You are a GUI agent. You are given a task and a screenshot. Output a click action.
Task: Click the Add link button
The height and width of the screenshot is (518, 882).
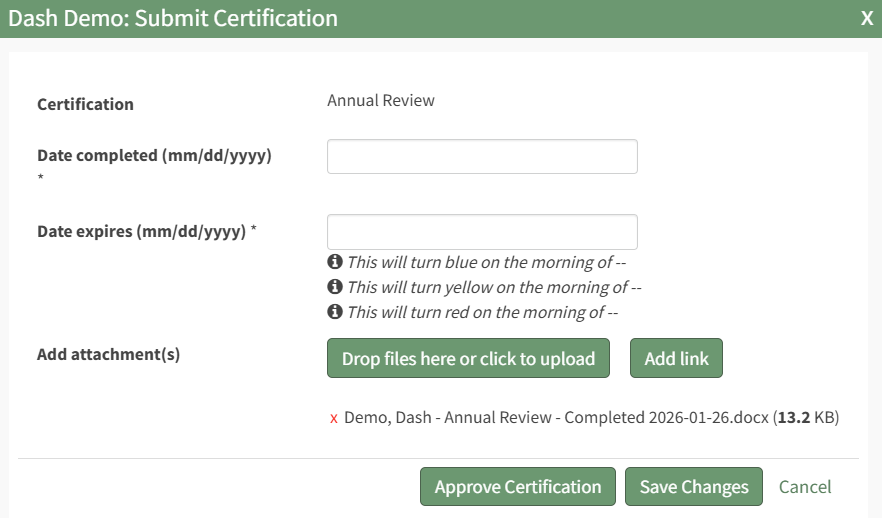(676, 359)
